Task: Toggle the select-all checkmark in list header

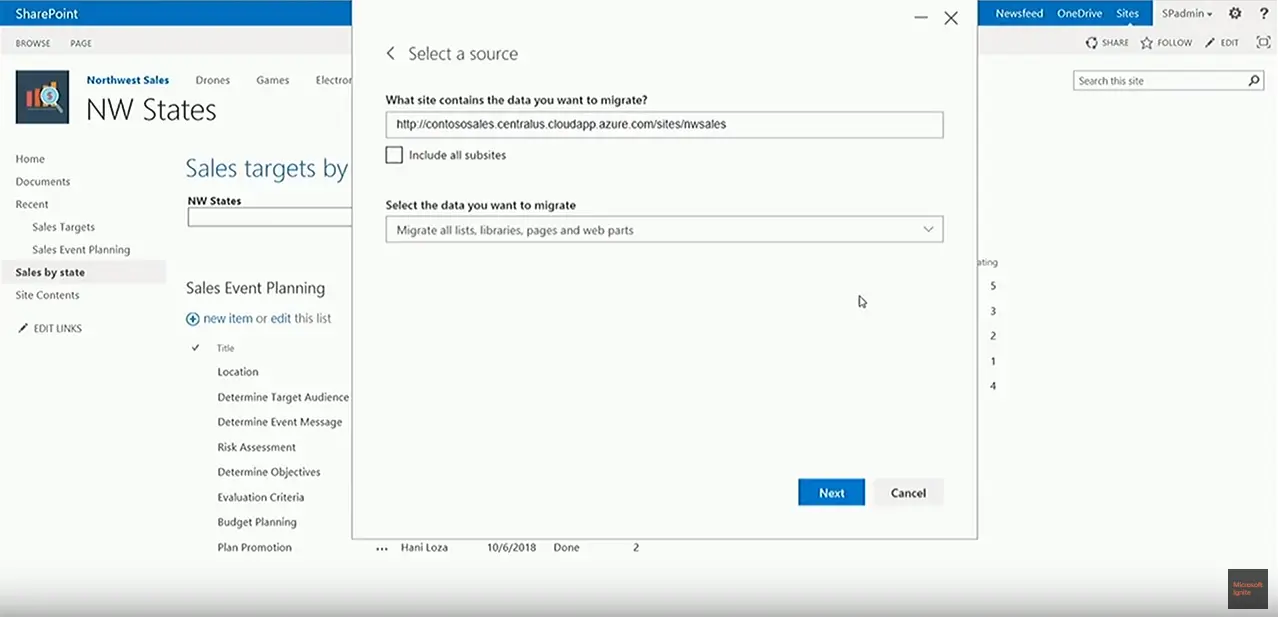Action: pyautogui.click(x=195, y=348)
